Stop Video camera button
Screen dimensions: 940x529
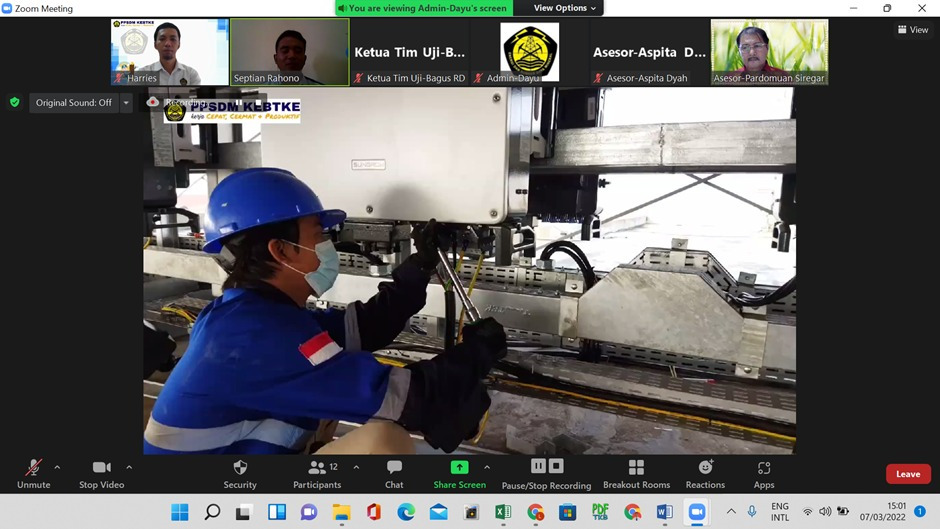pyautogui.click(x=101, y=474)
